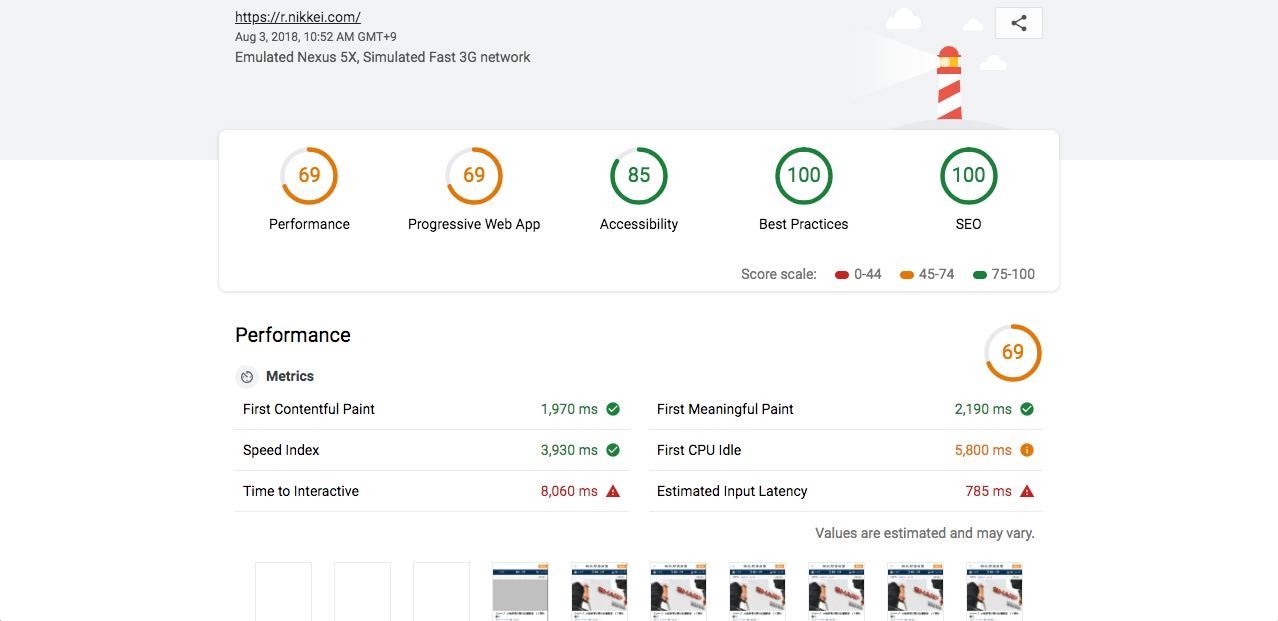Click the 2,190 ms value

point(983,409)
